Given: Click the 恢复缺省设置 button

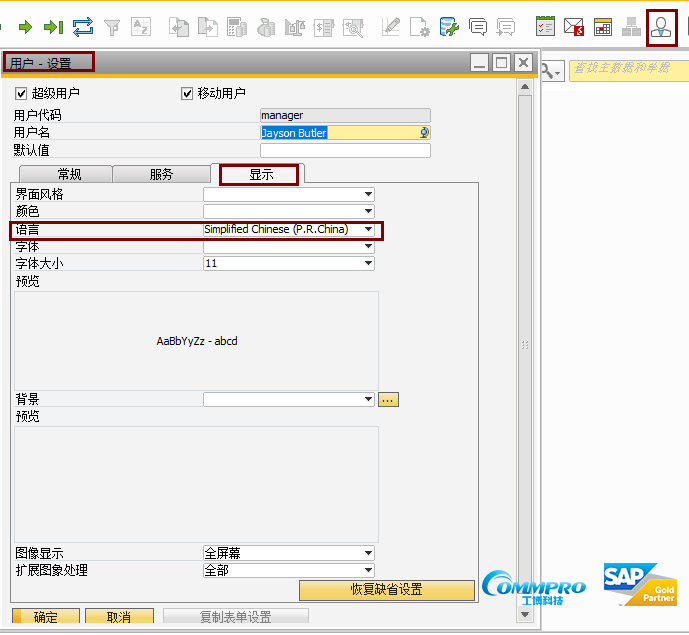Looking at the screenshot, I should click(x=400, y=590).
